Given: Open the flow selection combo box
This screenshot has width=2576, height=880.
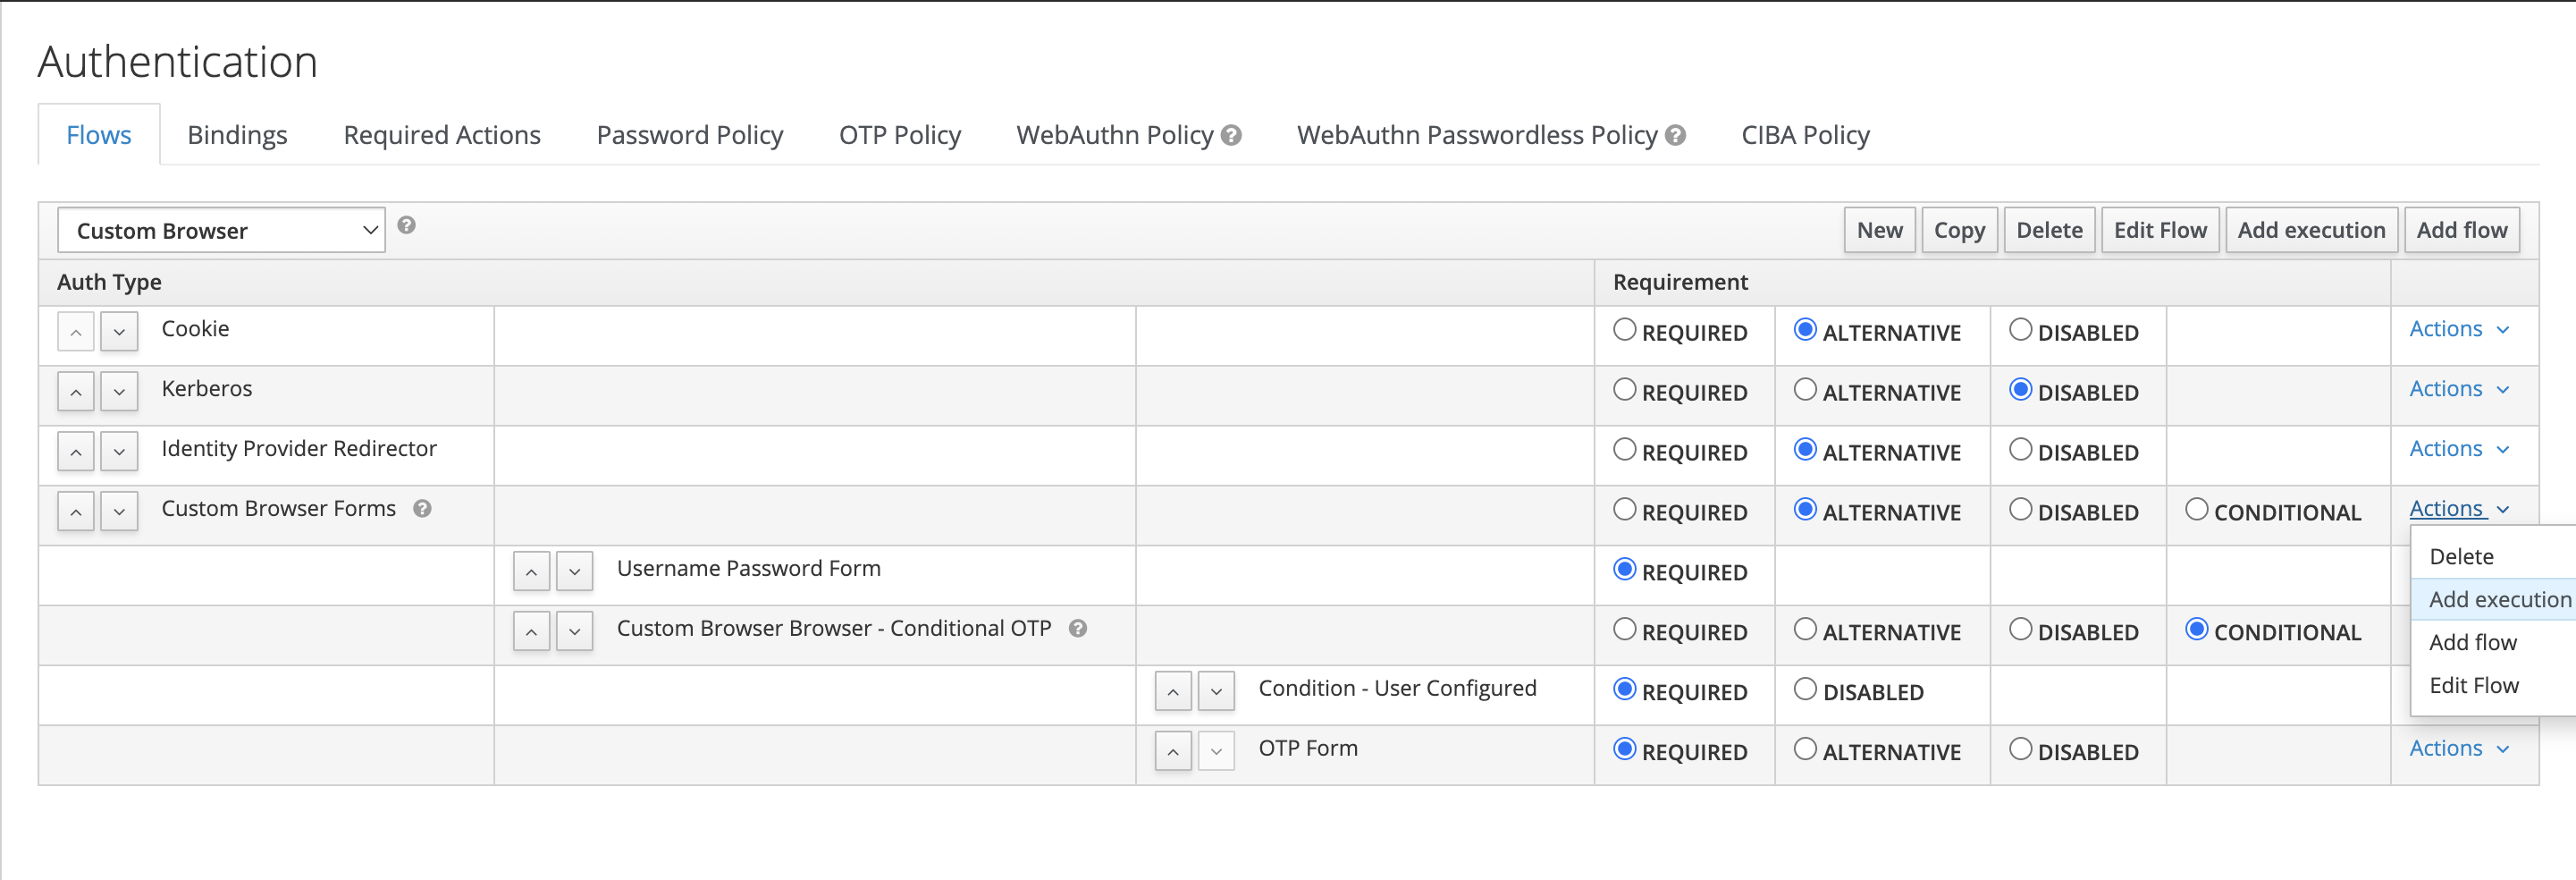Looking at the screenshot, I should click(x=220, y=229).
